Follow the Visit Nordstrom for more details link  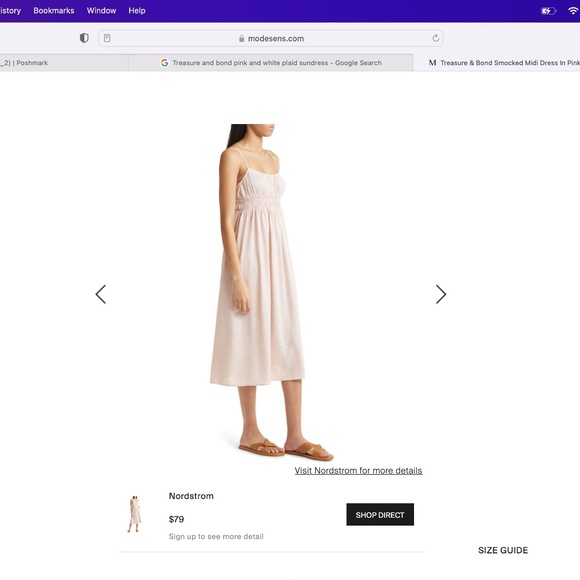[358, 471]
